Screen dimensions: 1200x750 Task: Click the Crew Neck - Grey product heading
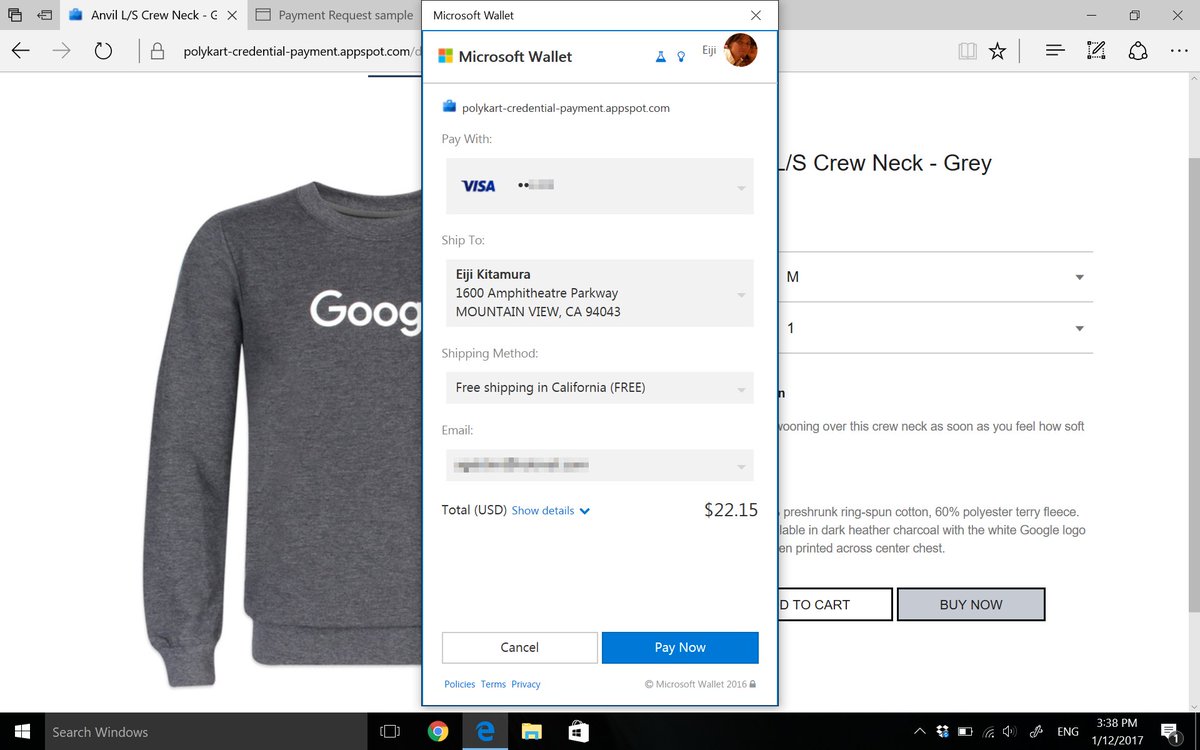(885, 163)
